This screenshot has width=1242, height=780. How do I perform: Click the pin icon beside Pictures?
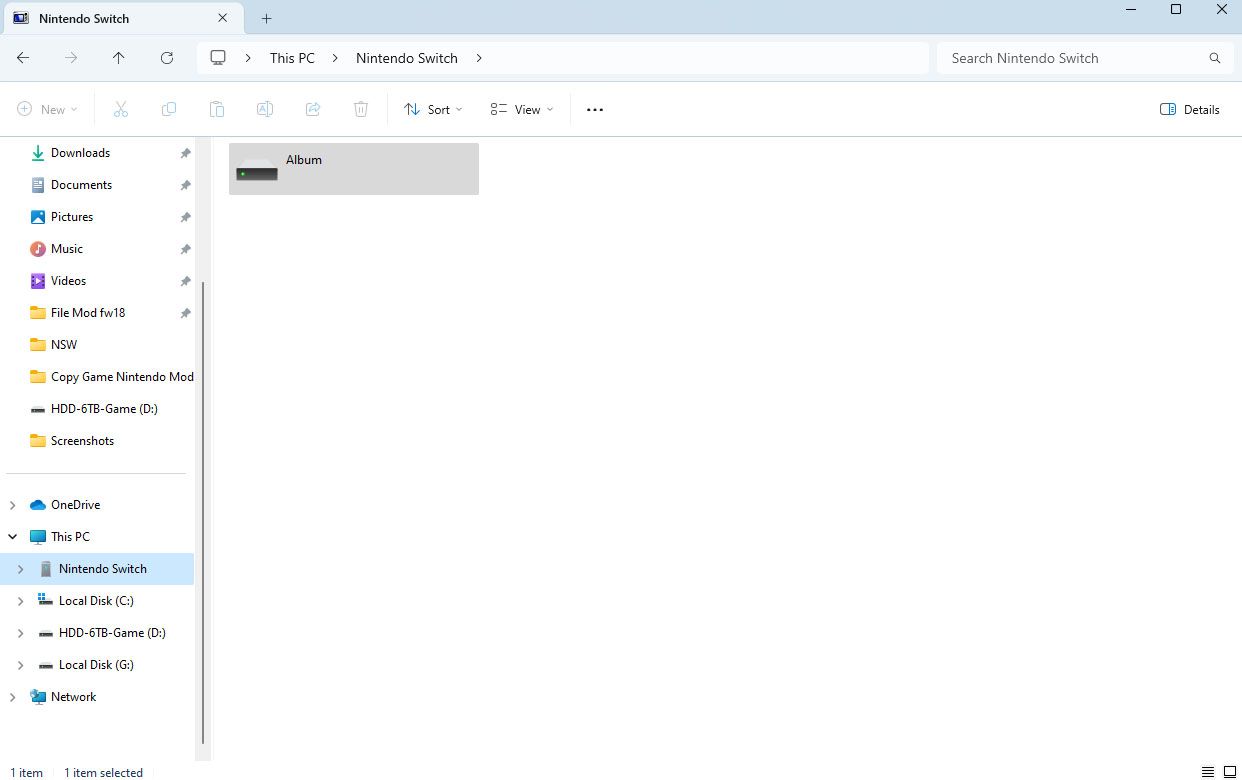coord(185,217)
